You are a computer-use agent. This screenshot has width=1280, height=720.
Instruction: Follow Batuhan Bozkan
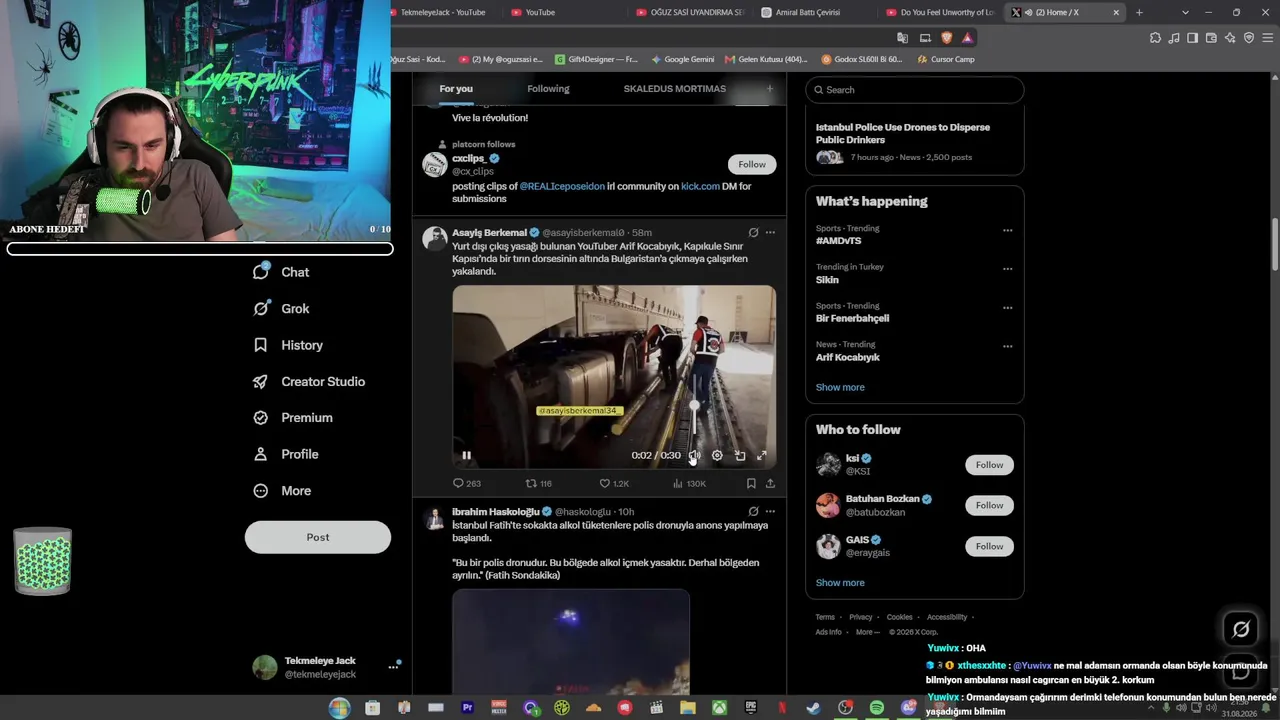coord(989,505)
